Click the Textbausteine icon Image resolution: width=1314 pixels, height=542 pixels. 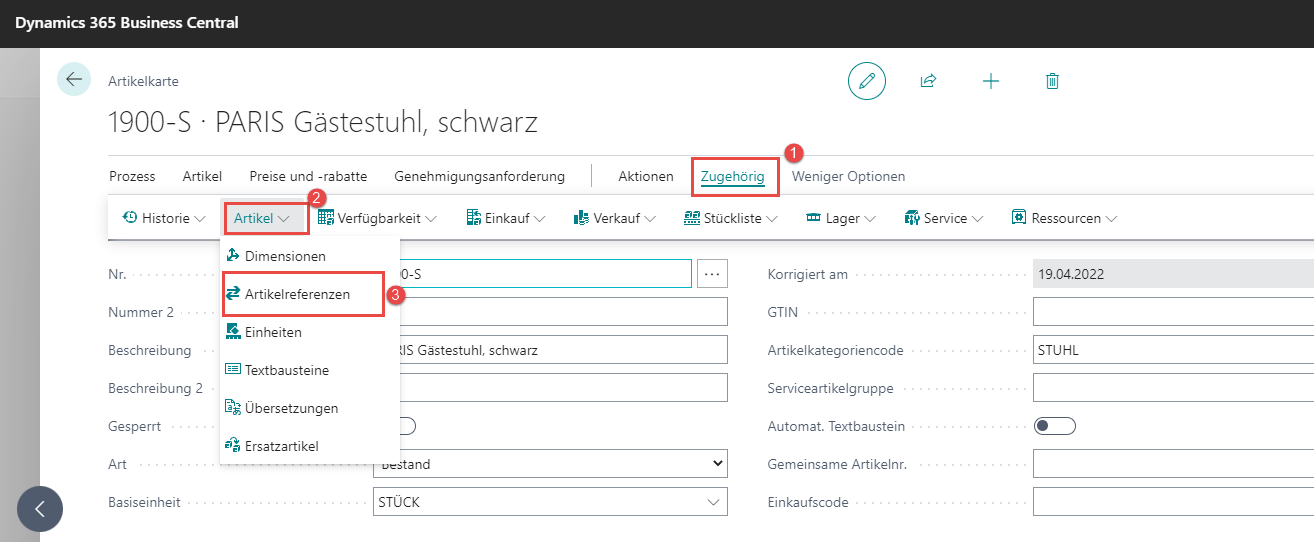pos(233,370)
